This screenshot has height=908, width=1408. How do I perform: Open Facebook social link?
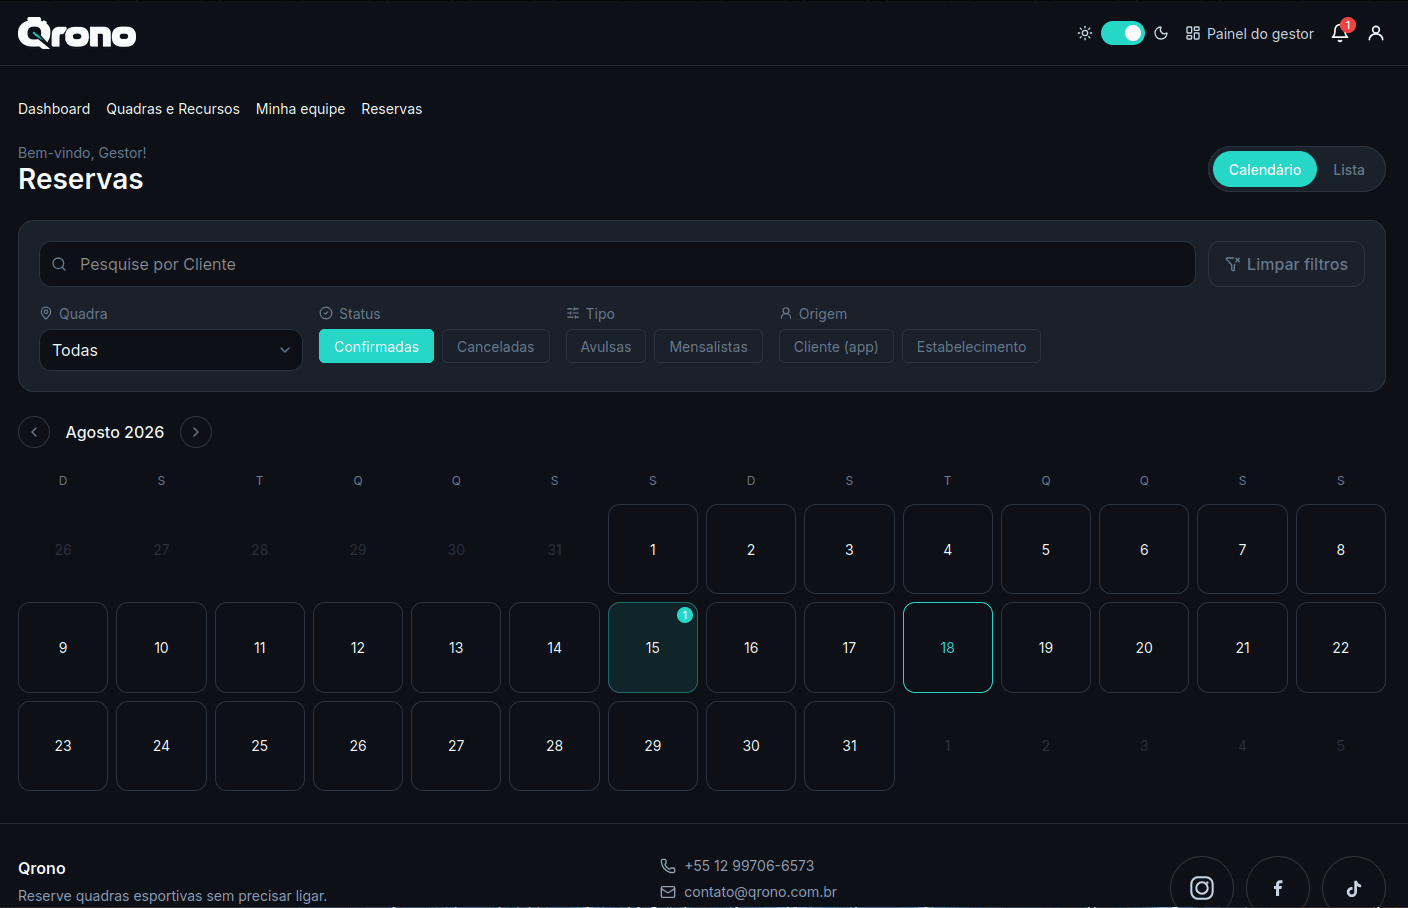(1278, 887)
